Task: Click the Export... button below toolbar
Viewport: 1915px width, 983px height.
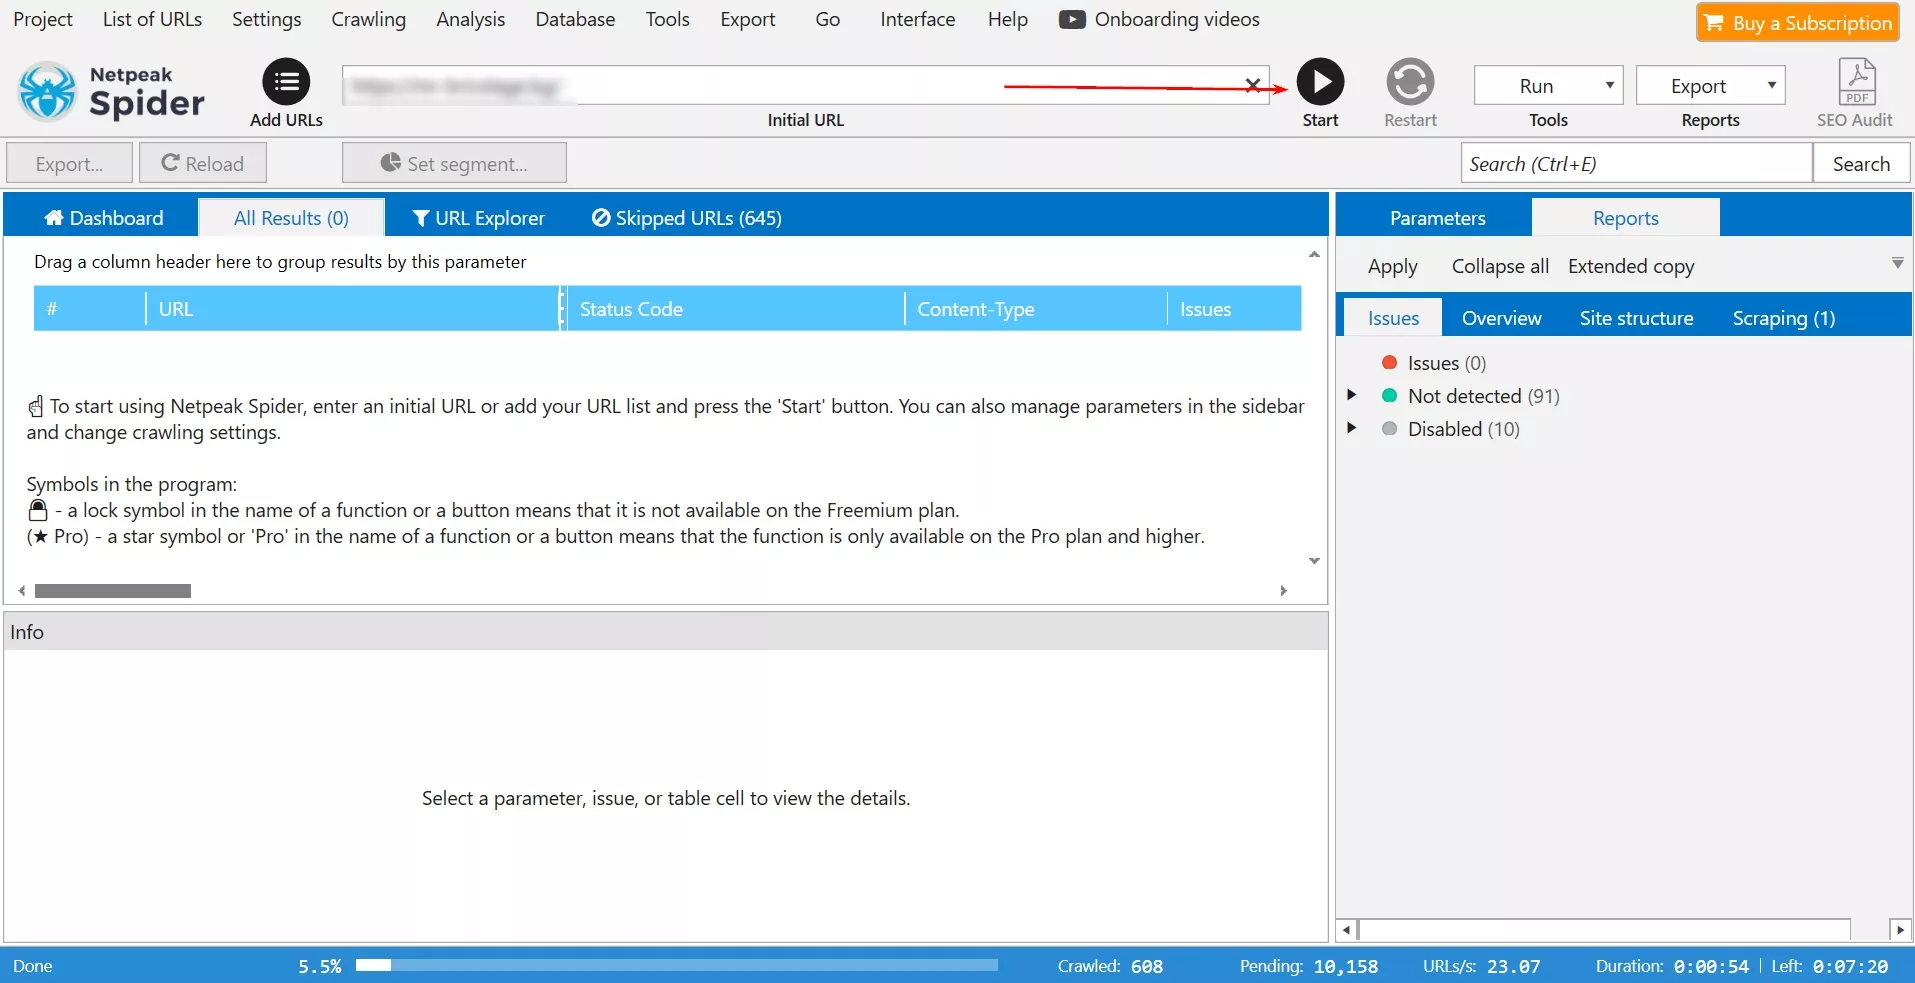Action: coord(69,163)
